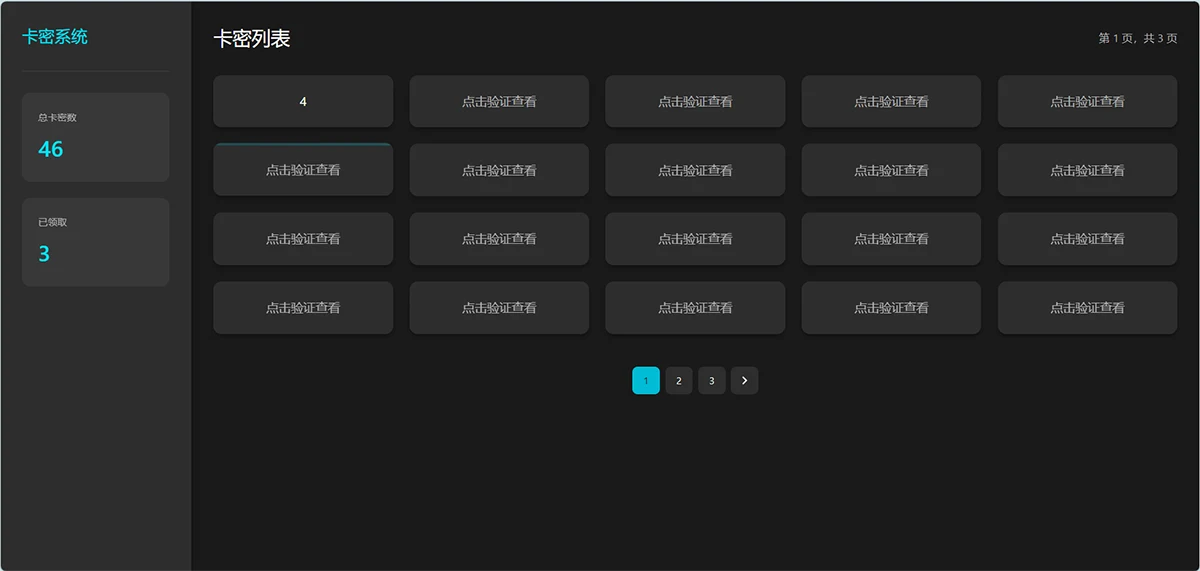Go to next page with chevron arrow
The height and width of the screenshot is (571, 1200).
744,380
